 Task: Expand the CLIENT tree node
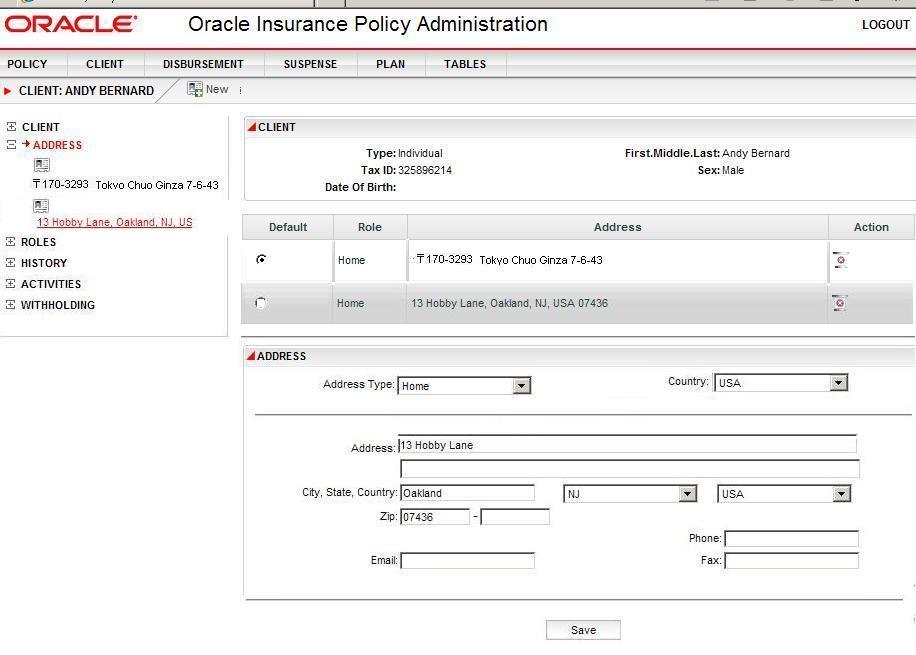click(x=11, y=126)
